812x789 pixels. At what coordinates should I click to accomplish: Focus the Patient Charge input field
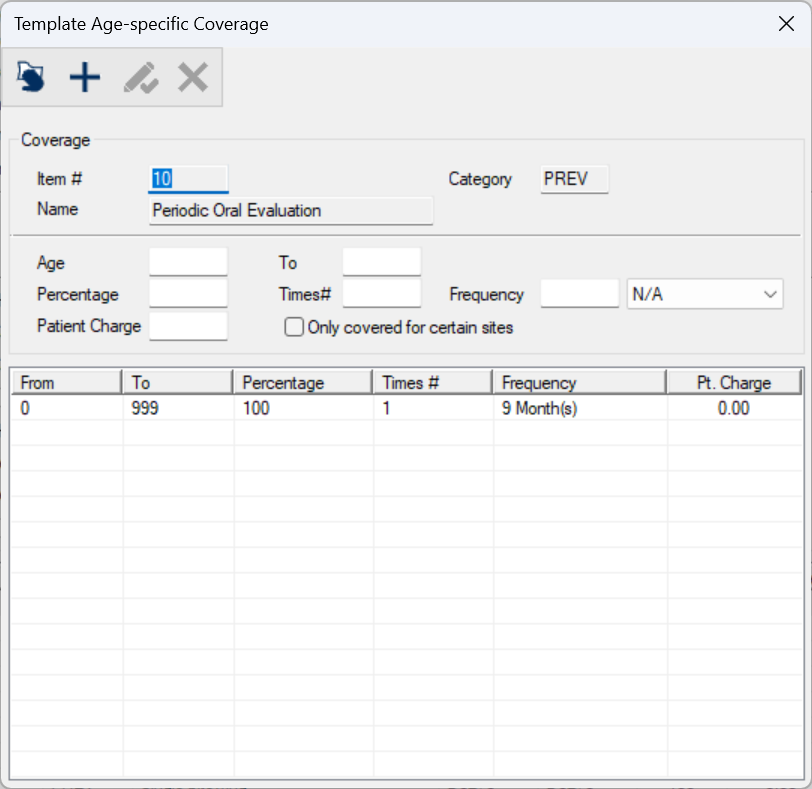pyautogui.click(x=188, y=326)
